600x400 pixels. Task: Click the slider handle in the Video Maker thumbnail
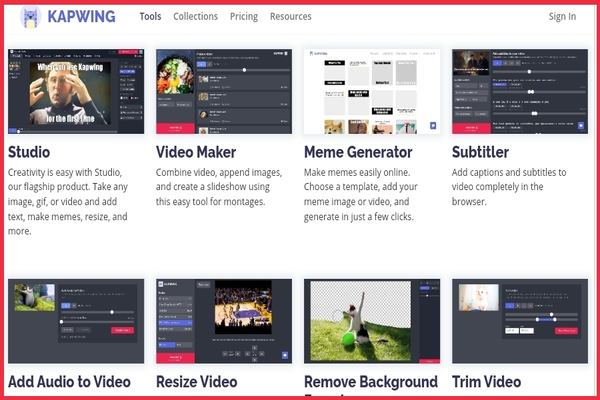point(244,70)
